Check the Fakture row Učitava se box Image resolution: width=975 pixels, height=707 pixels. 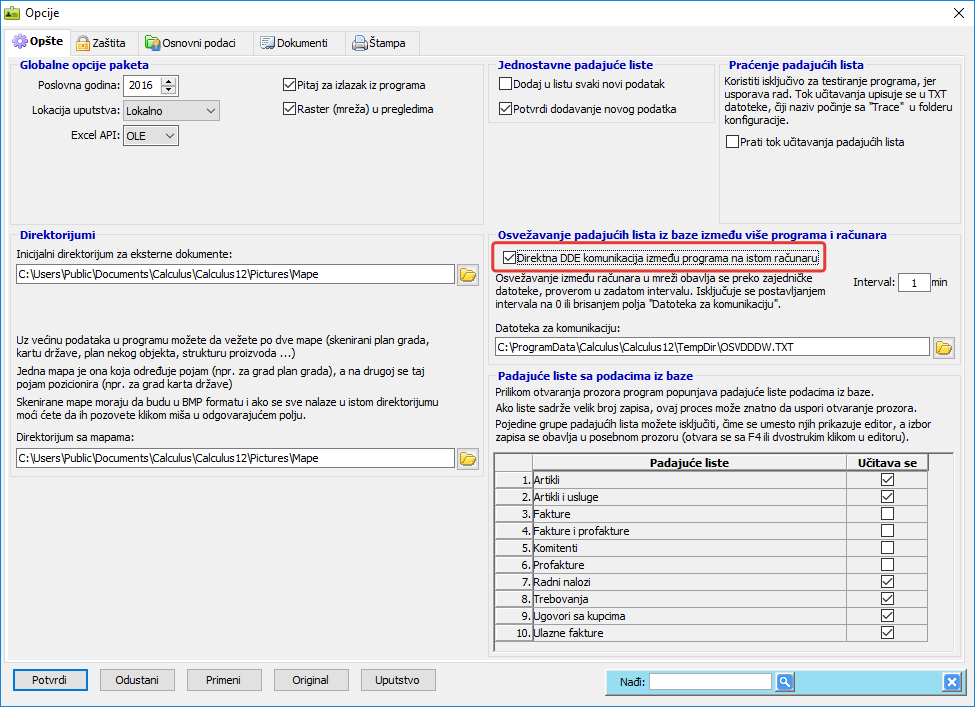[x=887, y=513]
